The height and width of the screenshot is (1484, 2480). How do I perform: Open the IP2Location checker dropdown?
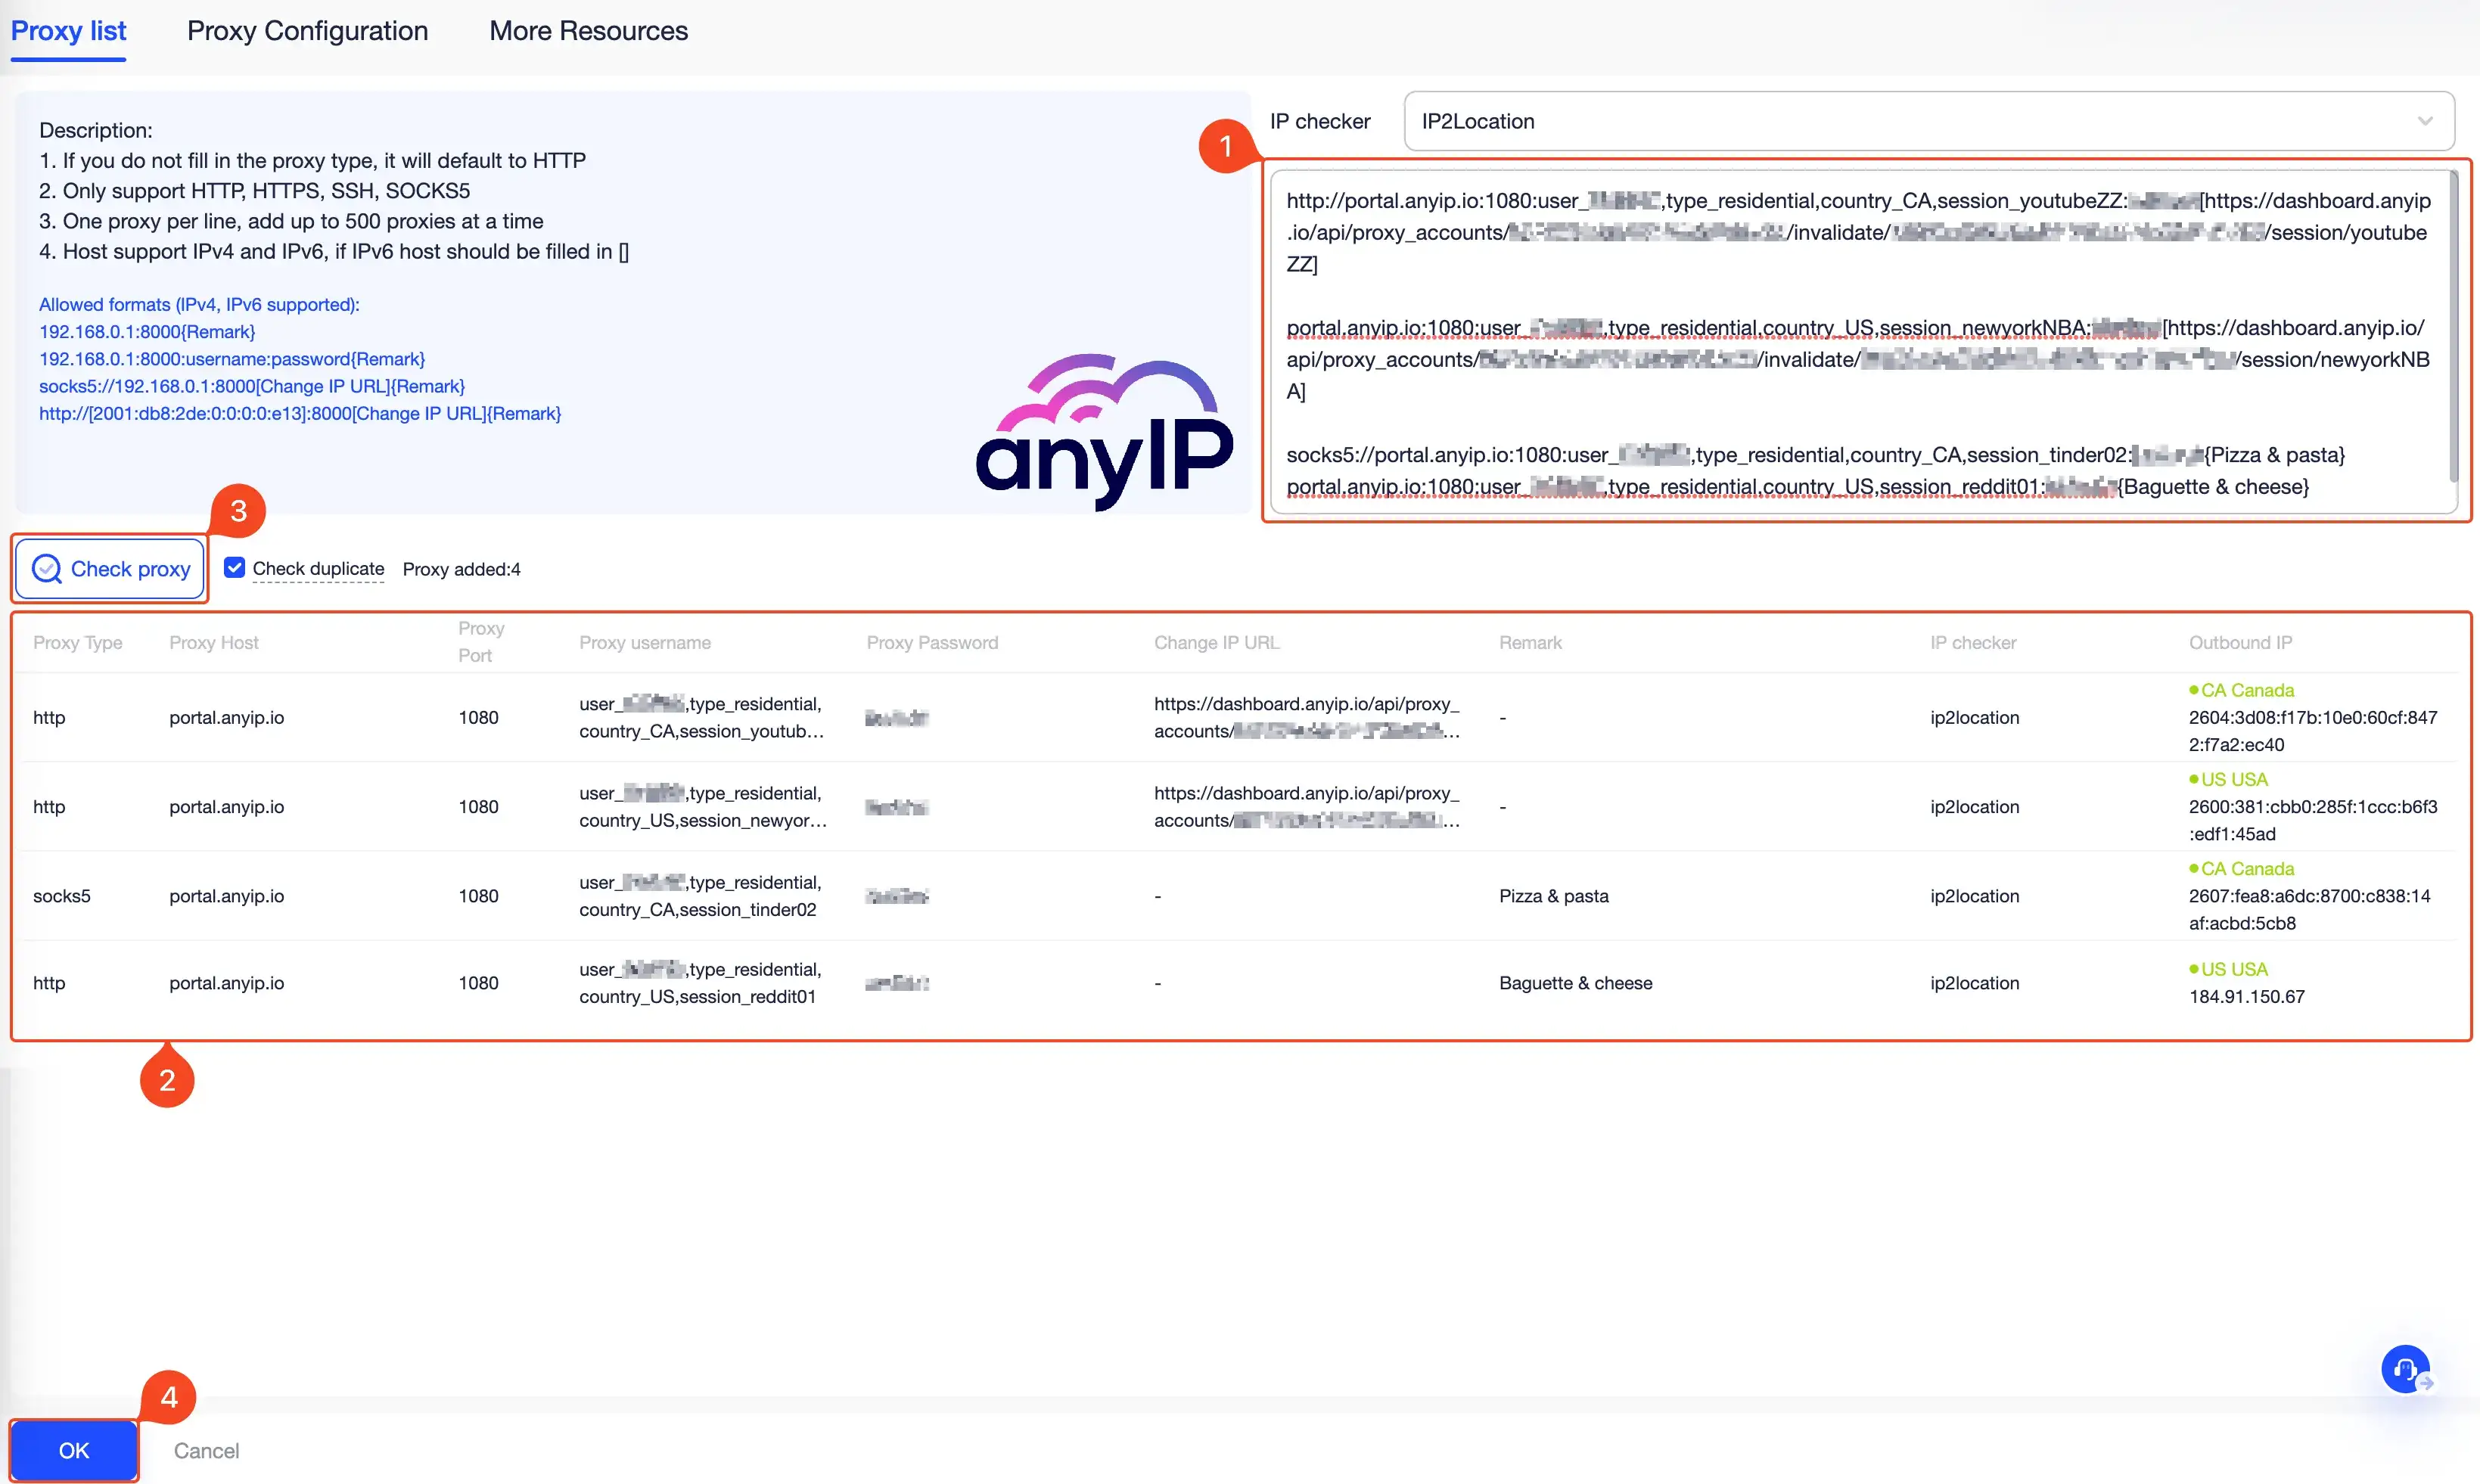[x=1925, y=121]
